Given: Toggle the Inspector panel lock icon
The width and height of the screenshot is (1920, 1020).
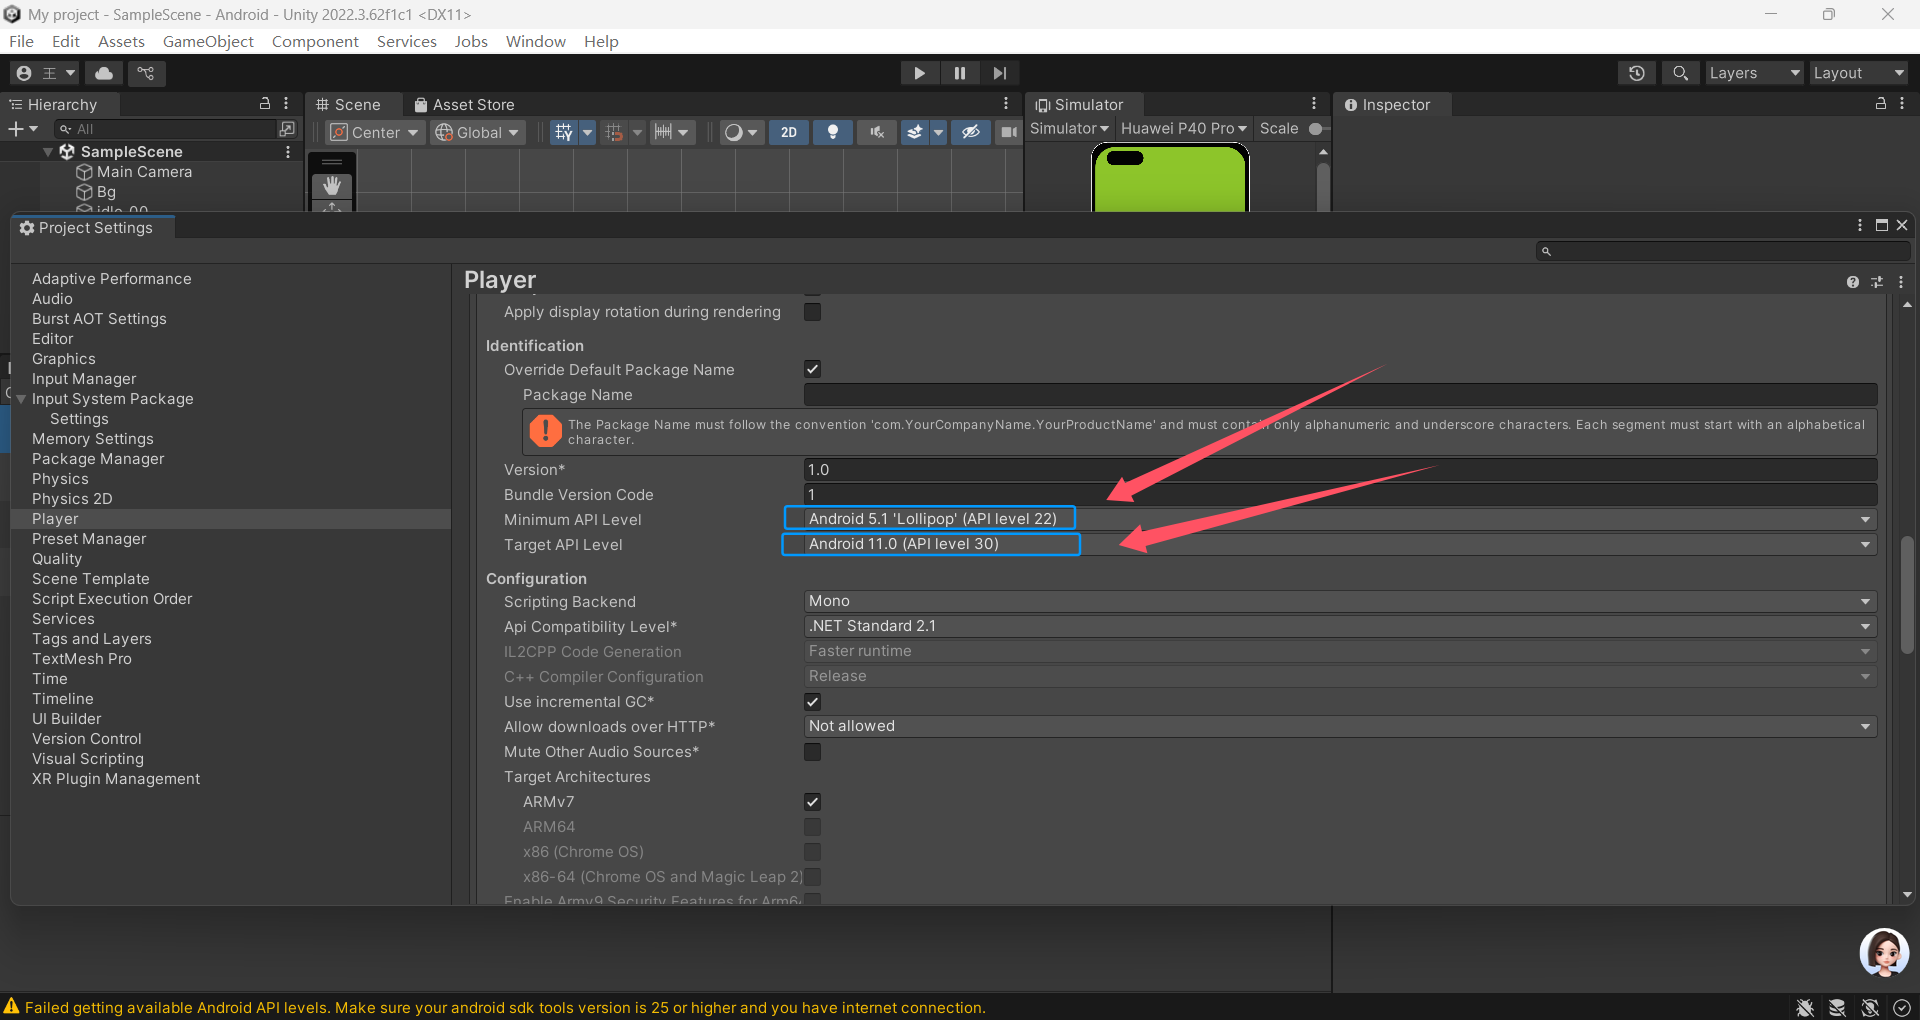Looking at the screenshot, I should [x=1880, y=104].
